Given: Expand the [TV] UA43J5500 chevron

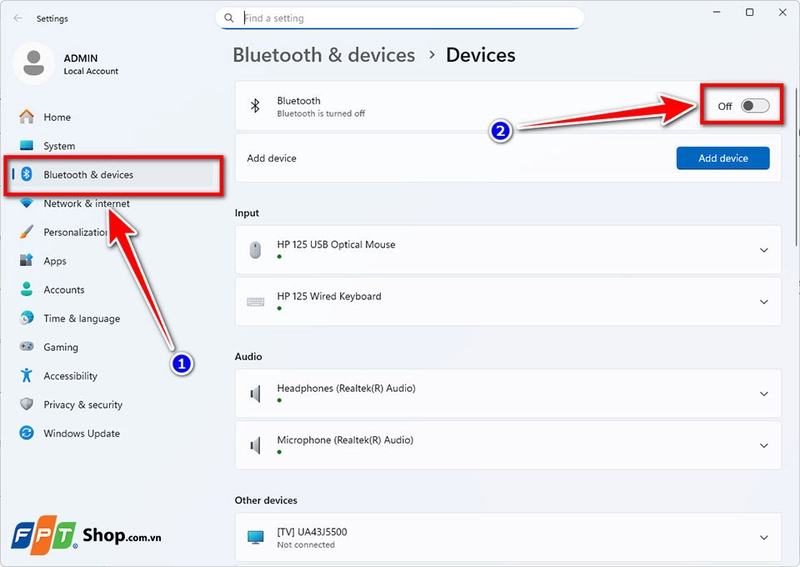Looking at the screenshot, I should [764, 537].
